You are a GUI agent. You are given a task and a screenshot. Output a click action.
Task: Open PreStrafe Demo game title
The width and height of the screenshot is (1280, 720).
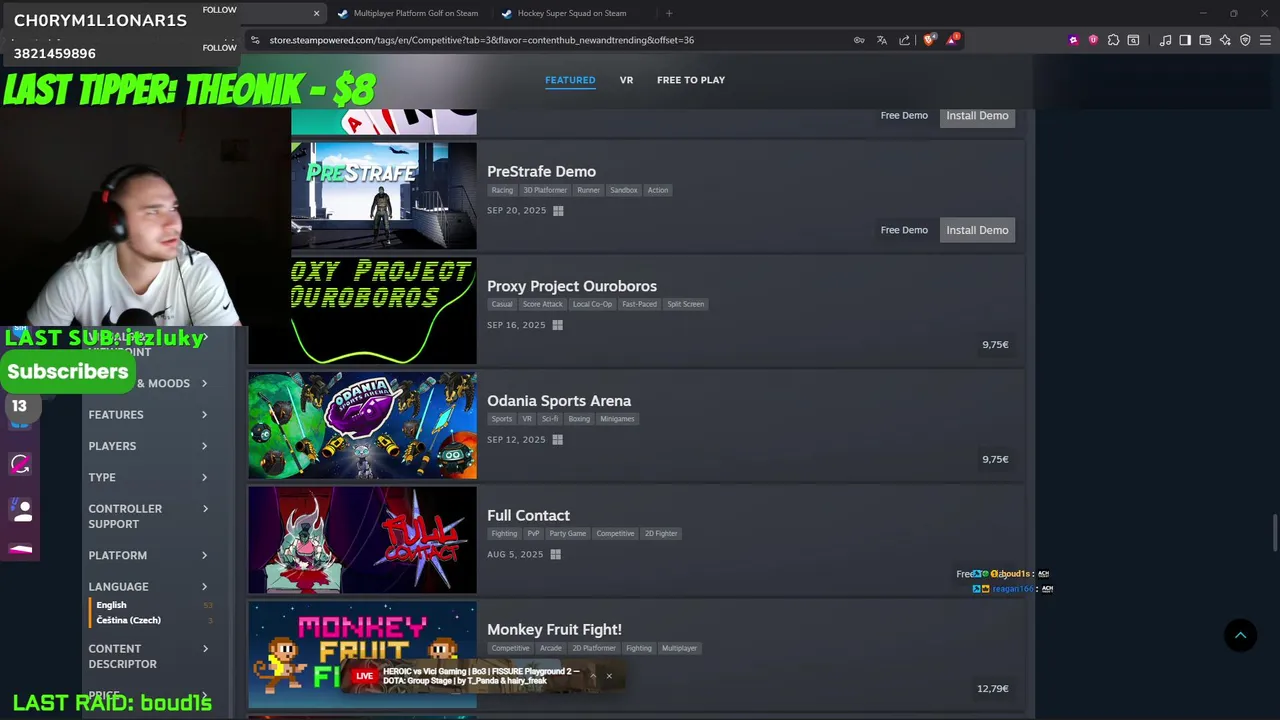point(541,172)
